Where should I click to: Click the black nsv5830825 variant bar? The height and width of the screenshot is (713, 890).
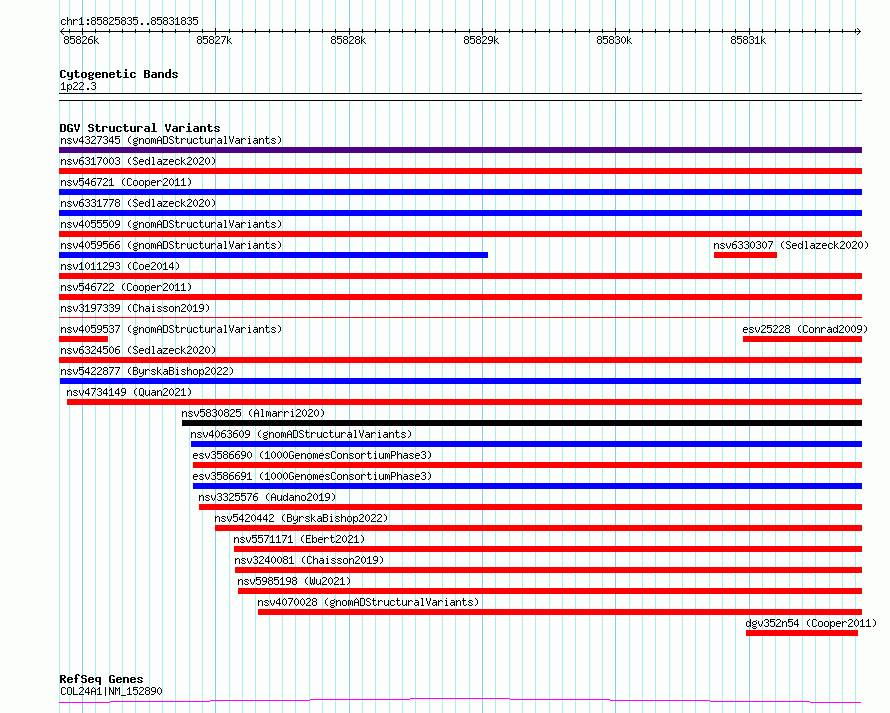pos(522,423)
